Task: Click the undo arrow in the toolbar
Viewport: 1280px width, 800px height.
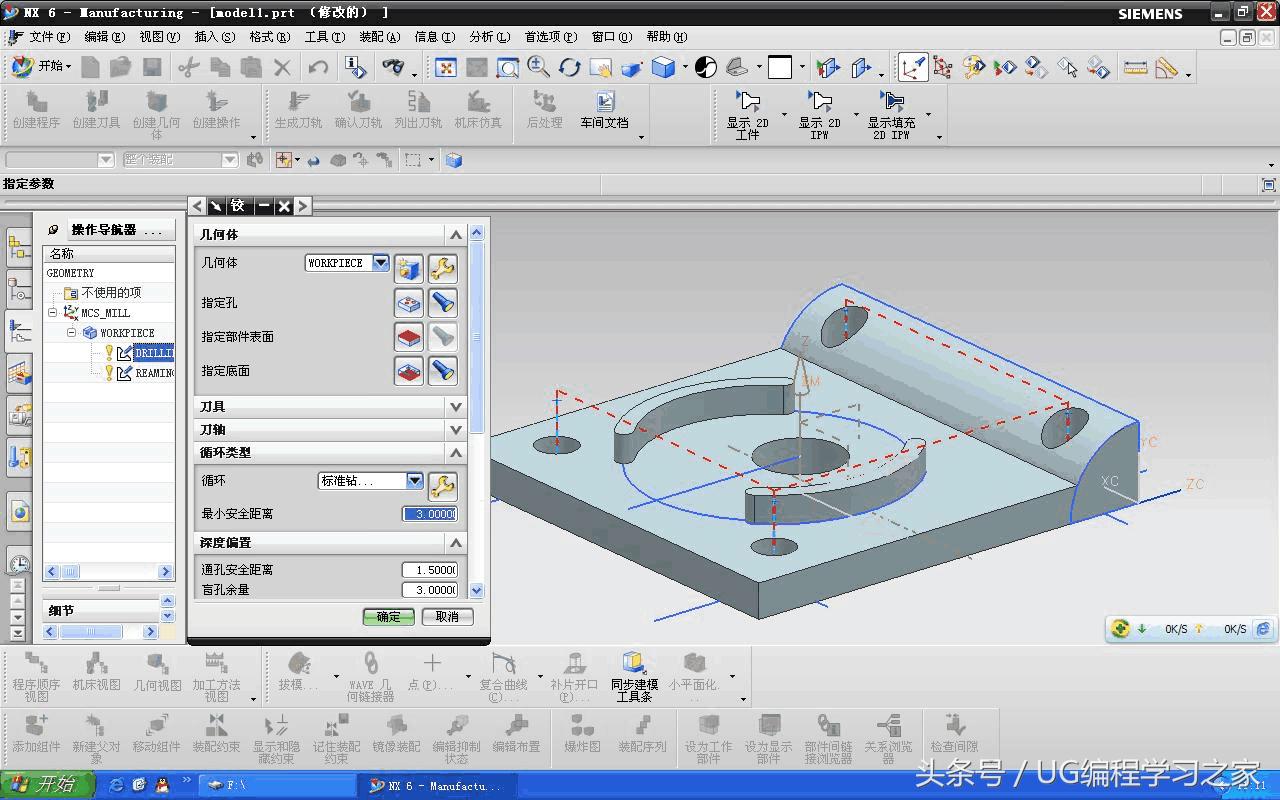Action: [318, 68]
